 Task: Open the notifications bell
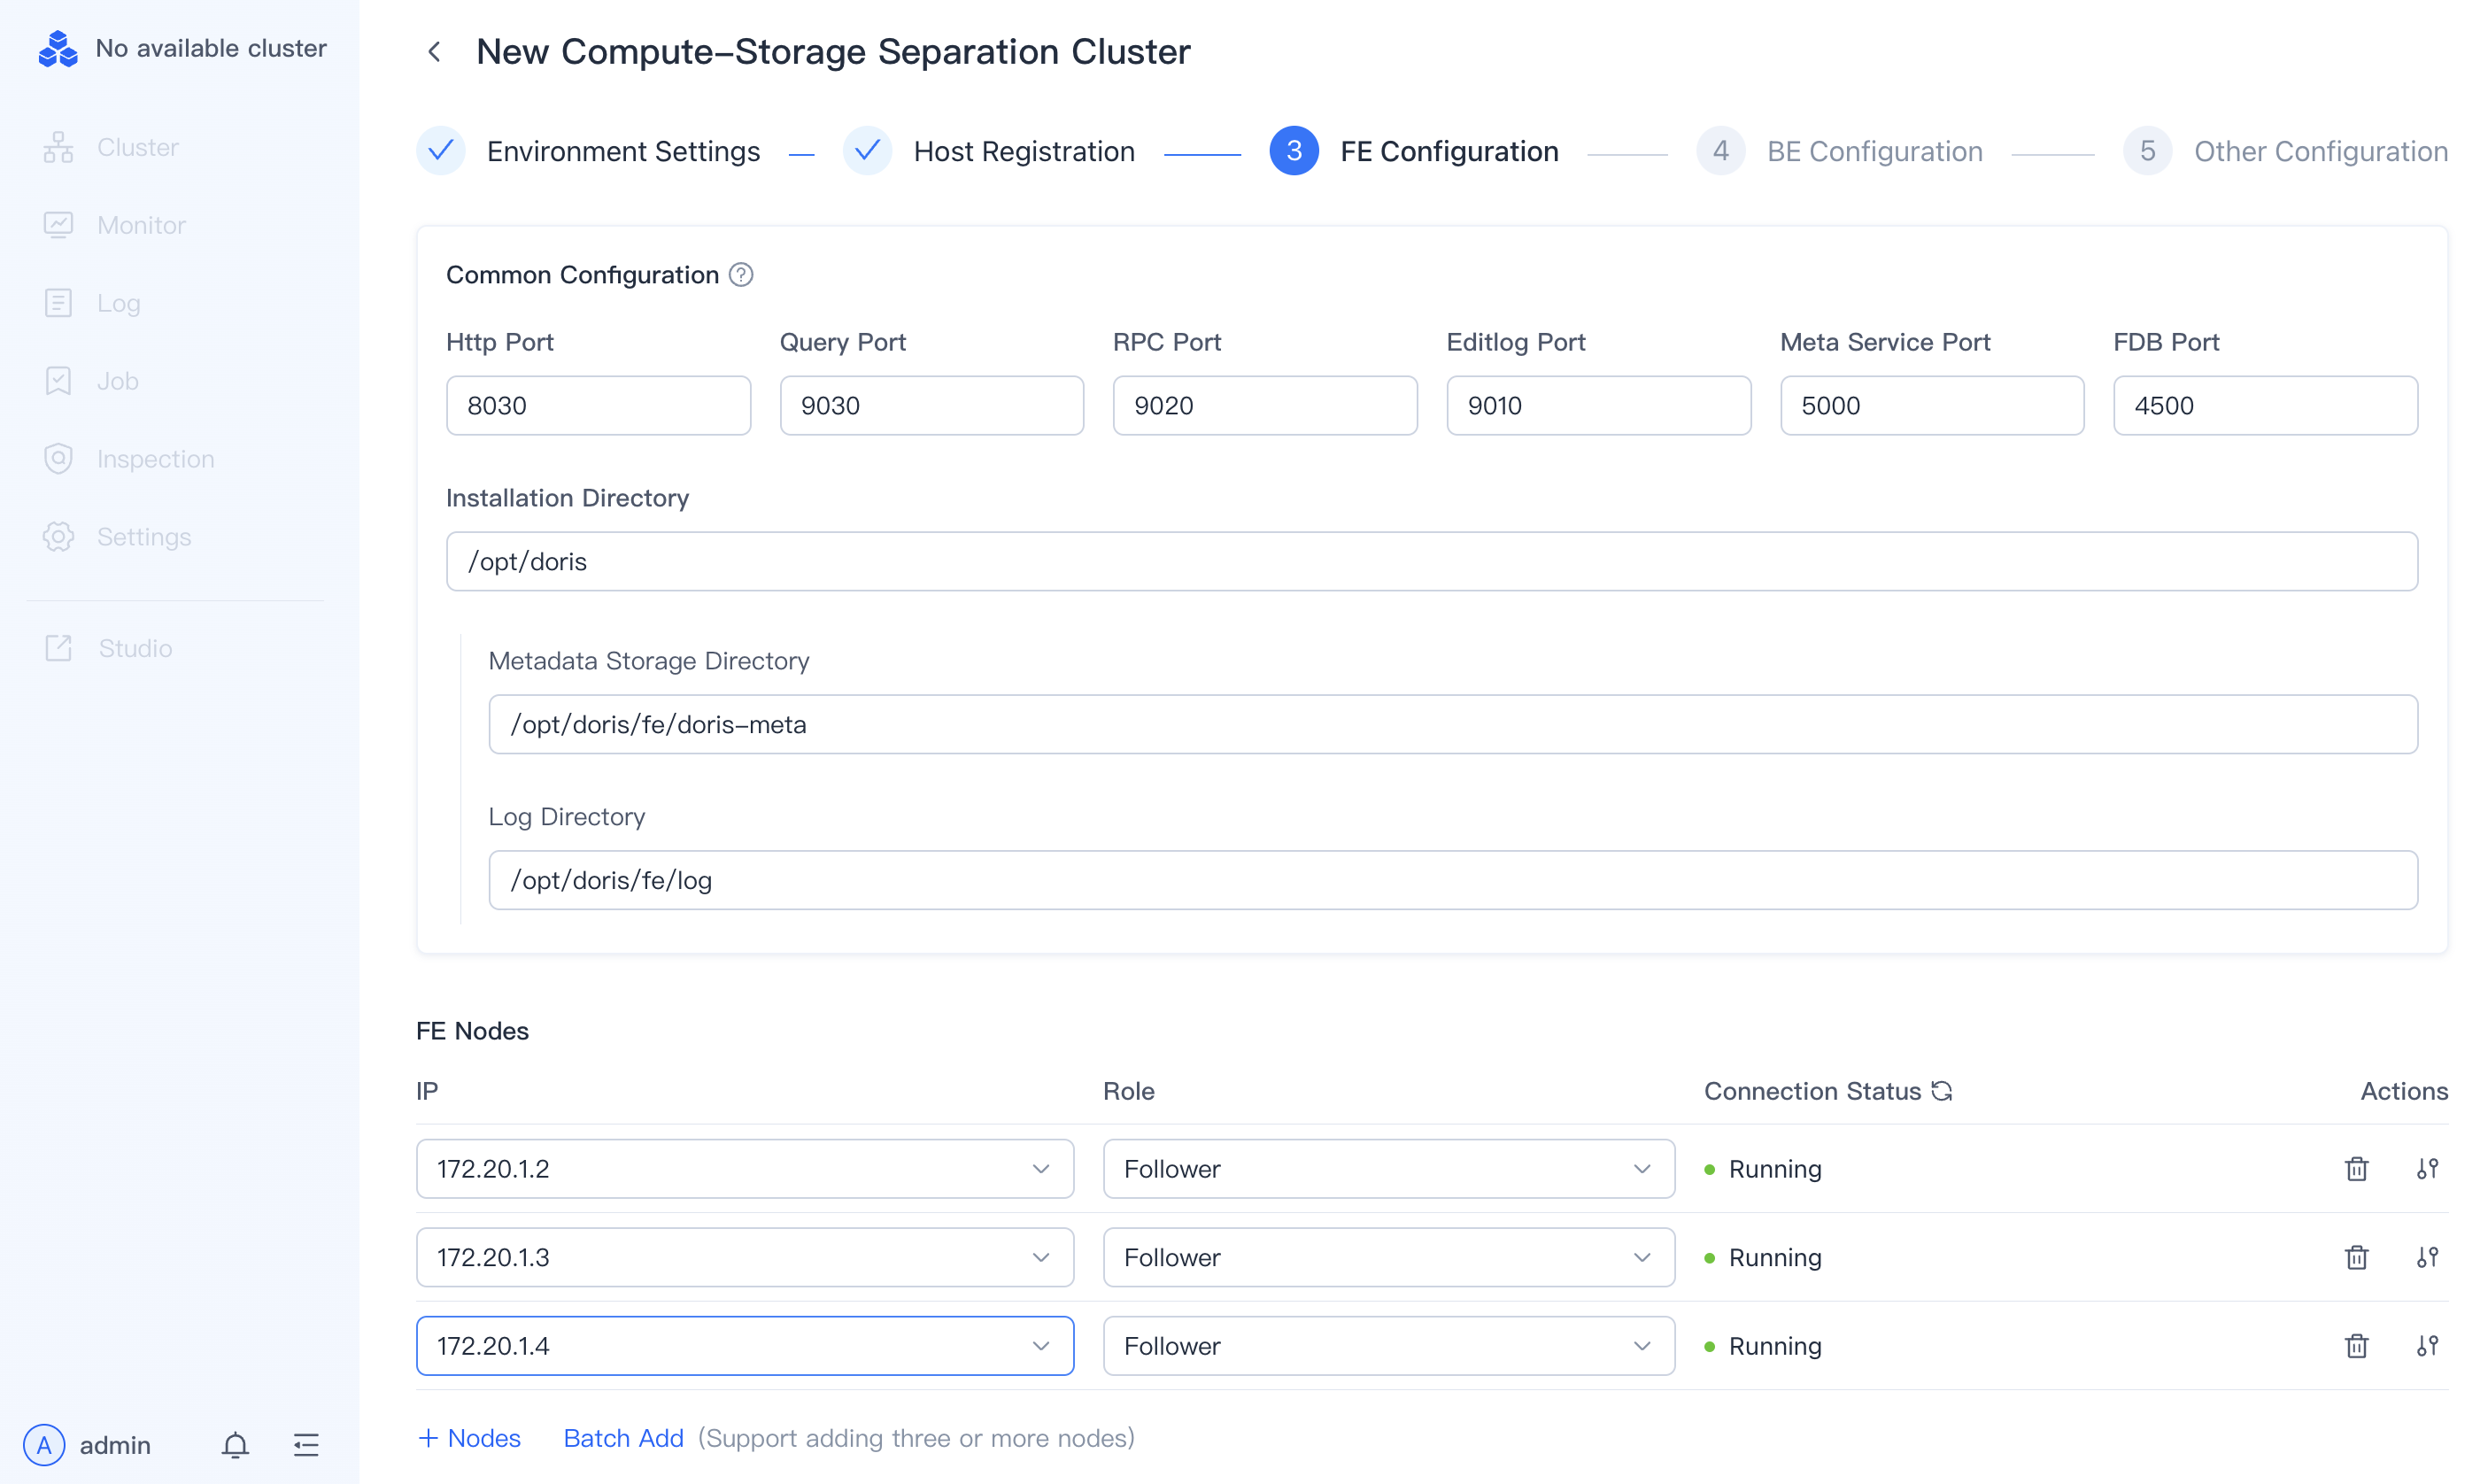pyautogui.click(x=235, y=1445)
